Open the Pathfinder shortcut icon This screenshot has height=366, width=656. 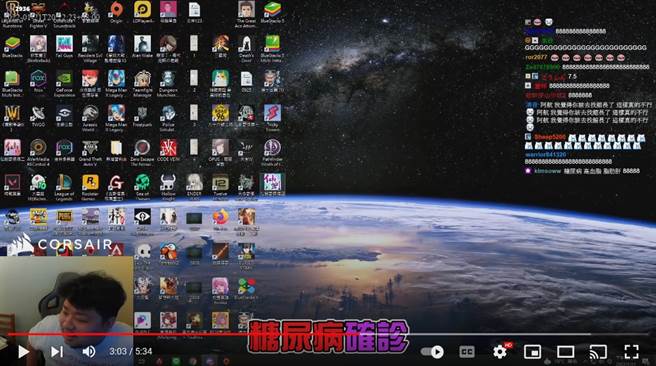[x=272, y=152]
